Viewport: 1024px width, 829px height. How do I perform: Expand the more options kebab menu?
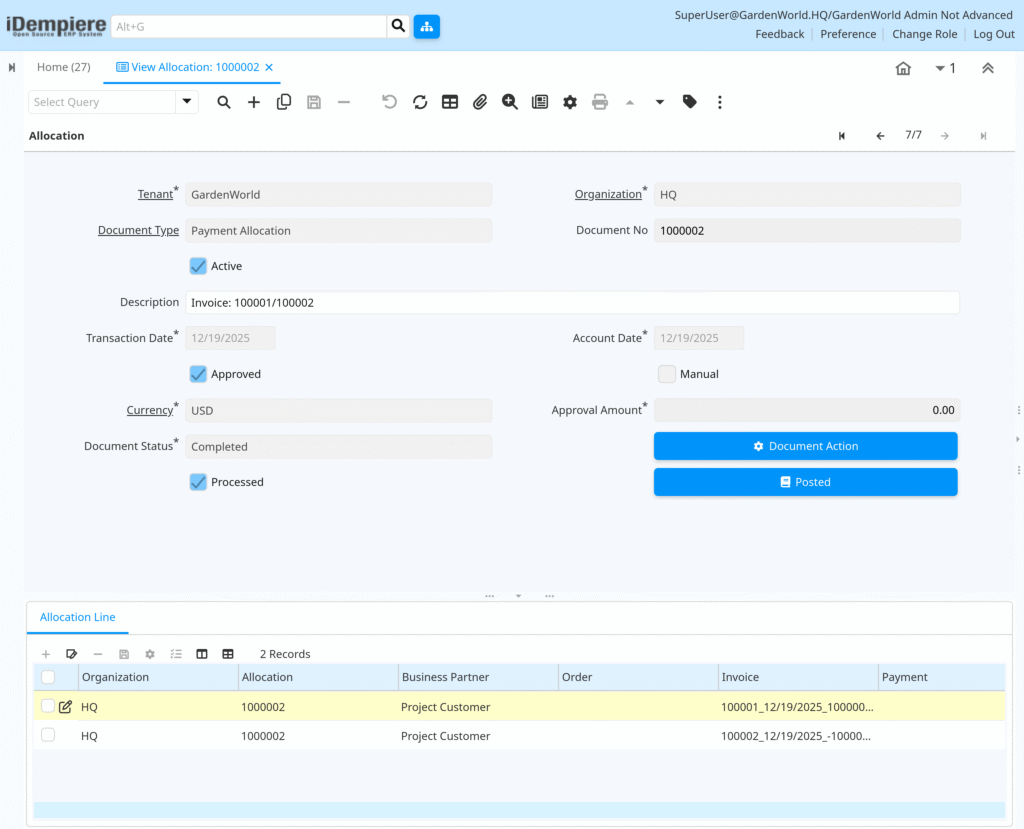click(720, 102)
